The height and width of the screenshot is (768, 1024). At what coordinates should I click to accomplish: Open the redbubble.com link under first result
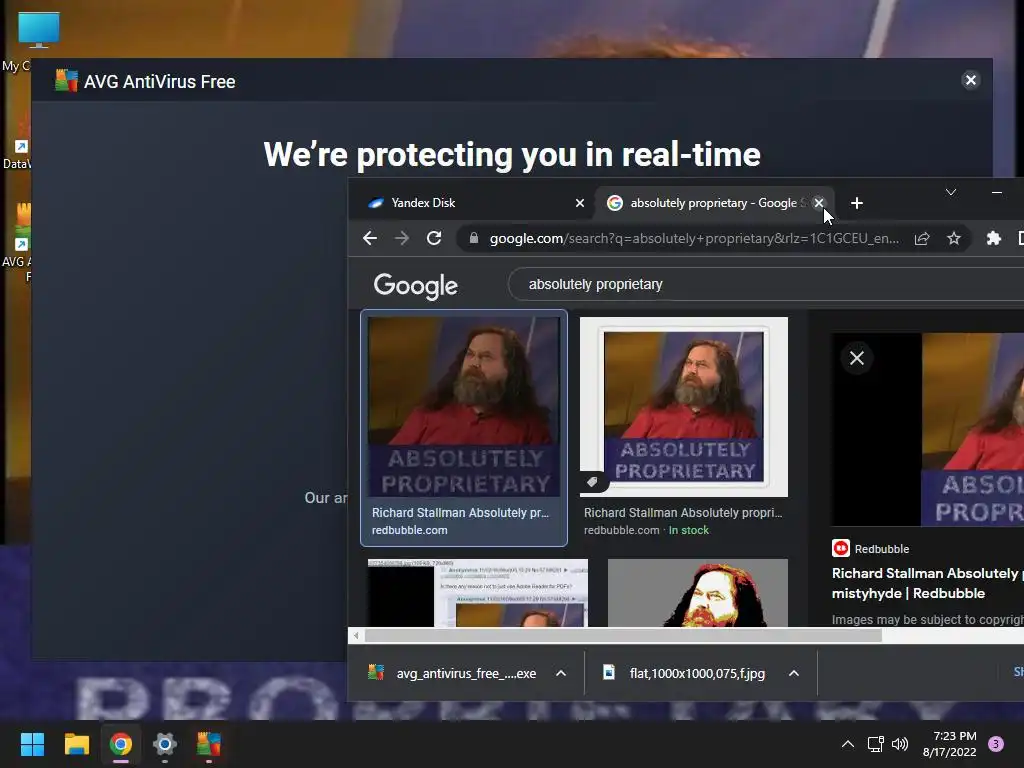point(409,530)
